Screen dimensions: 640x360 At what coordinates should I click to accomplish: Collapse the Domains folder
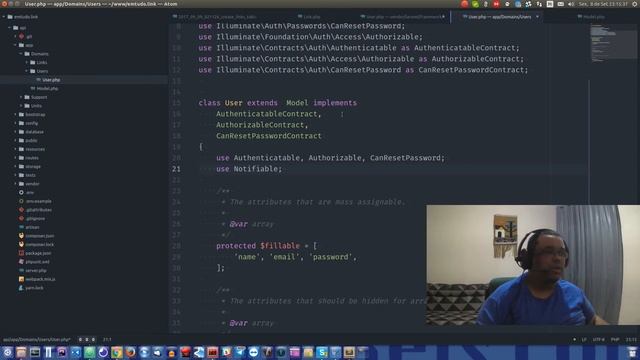click(21, 54)
